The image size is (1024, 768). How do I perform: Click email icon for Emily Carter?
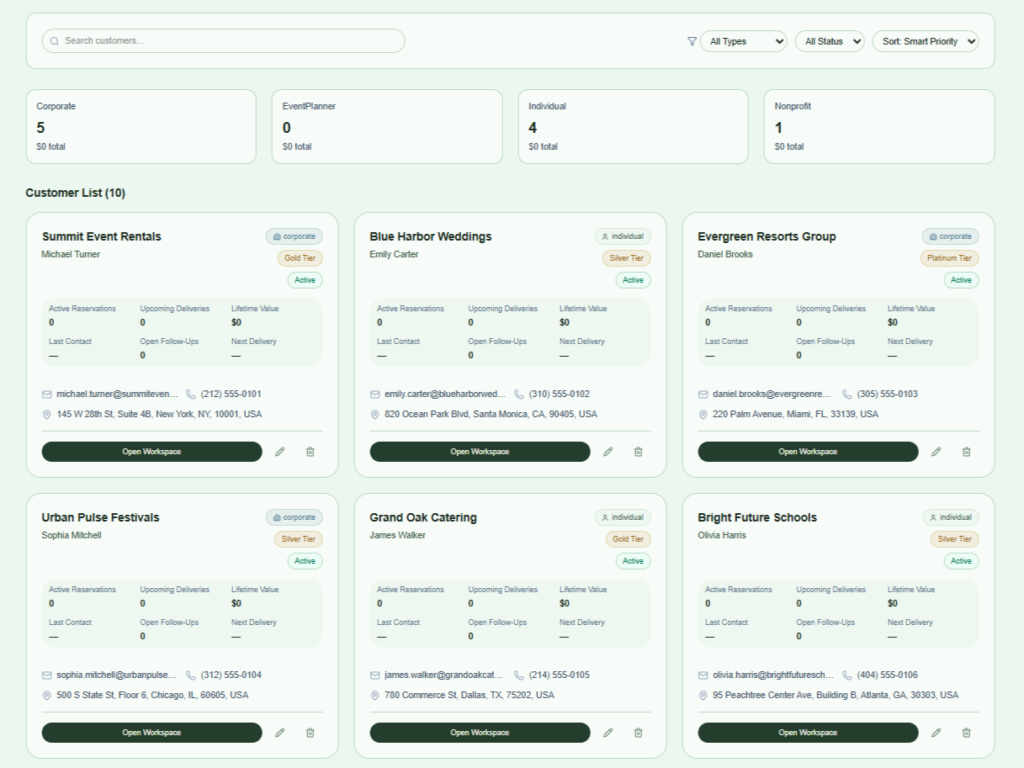(x=375, y=394)
